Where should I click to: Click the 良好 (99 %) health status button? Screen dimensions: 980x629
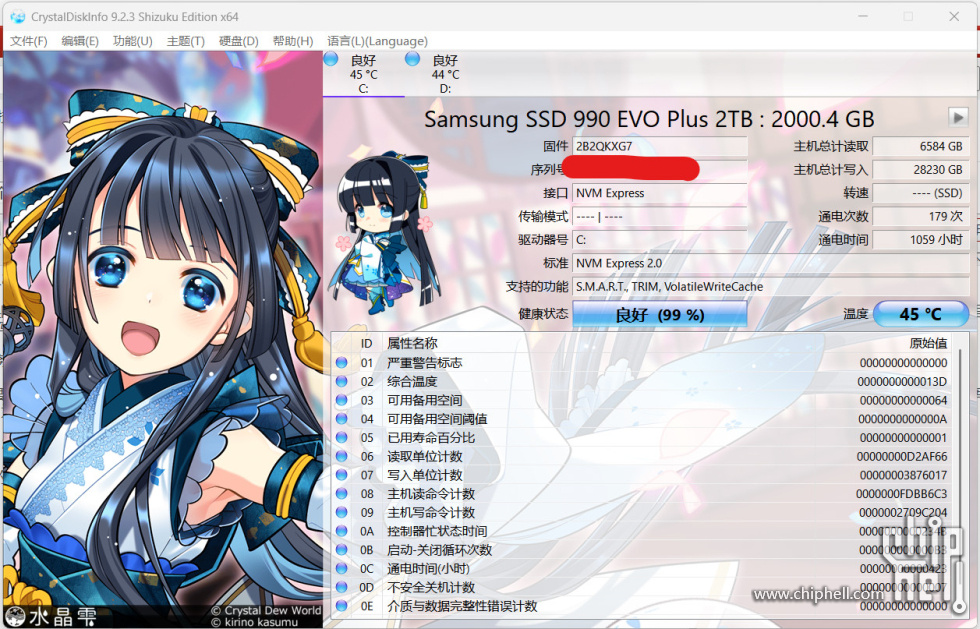coord(660,314)
